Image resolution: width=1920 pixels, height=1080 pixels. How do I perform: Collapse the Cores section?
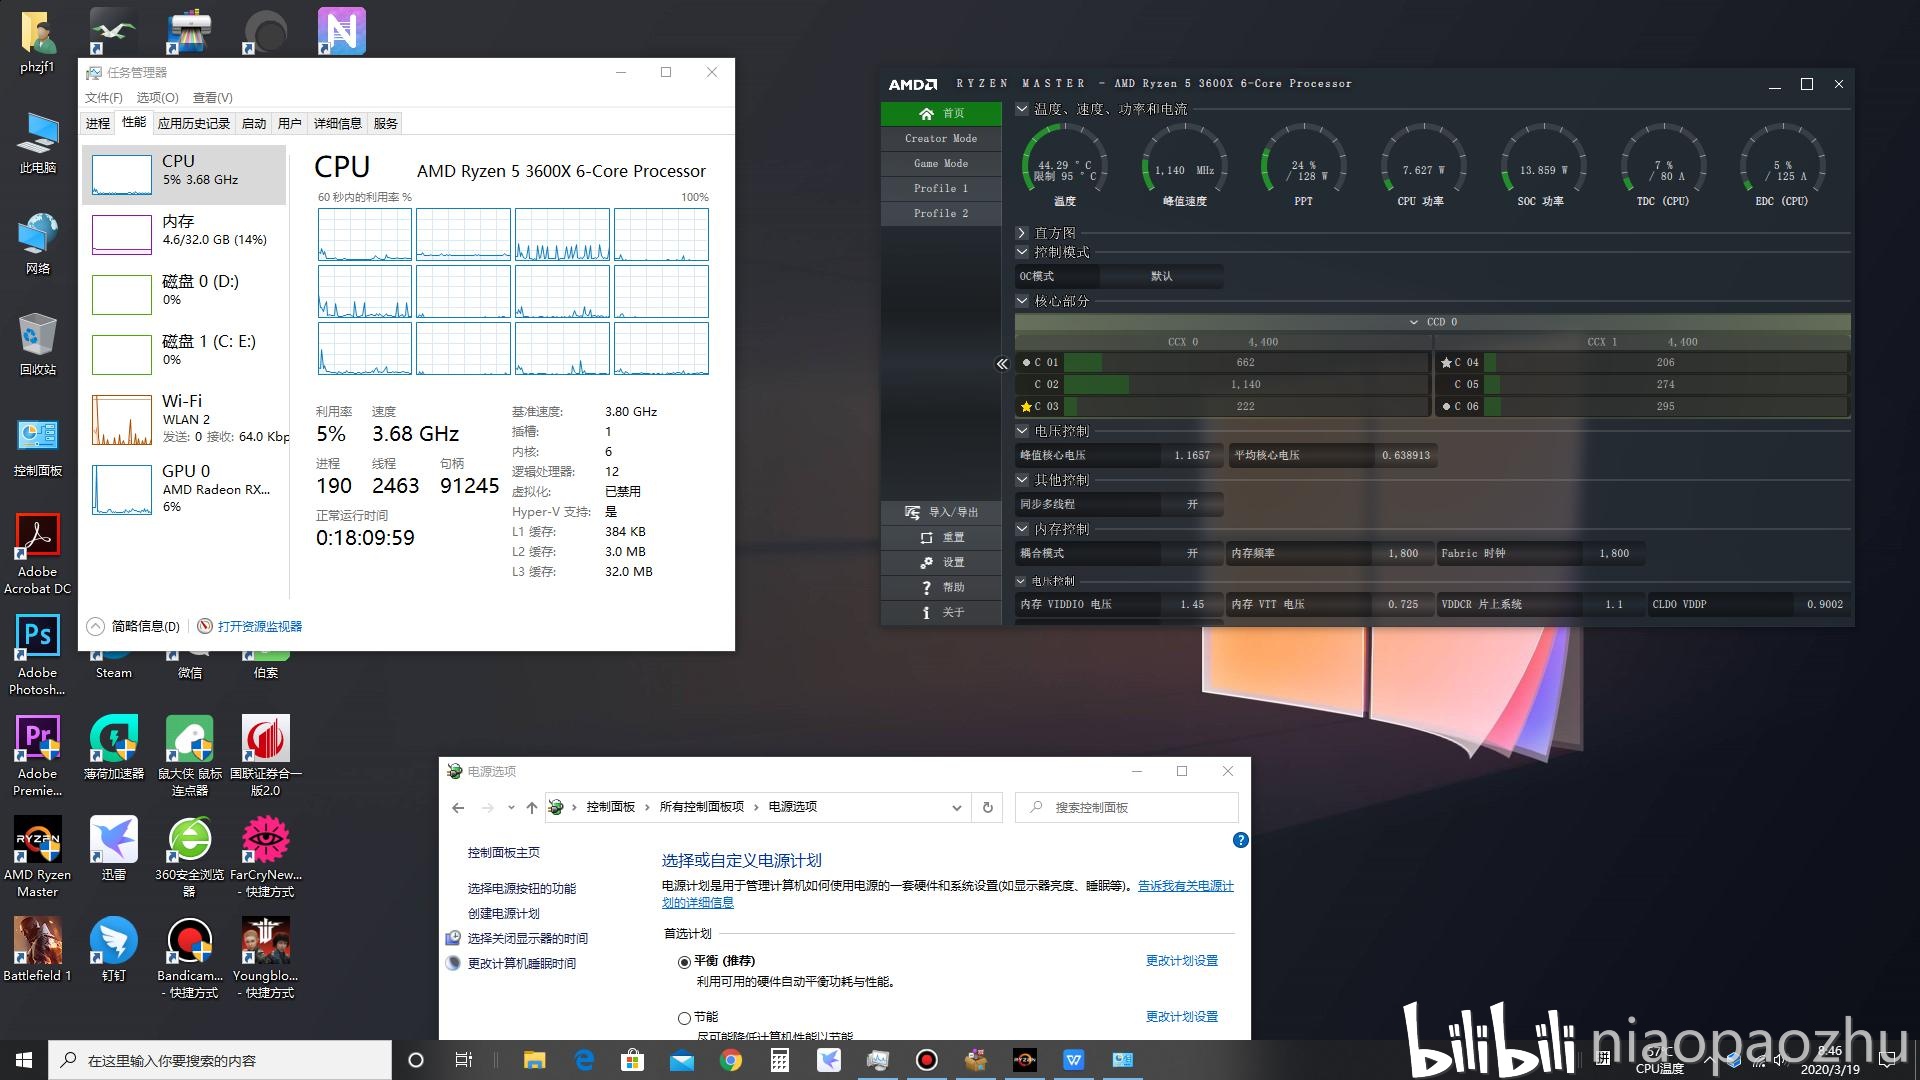(x=1022, y=301)
